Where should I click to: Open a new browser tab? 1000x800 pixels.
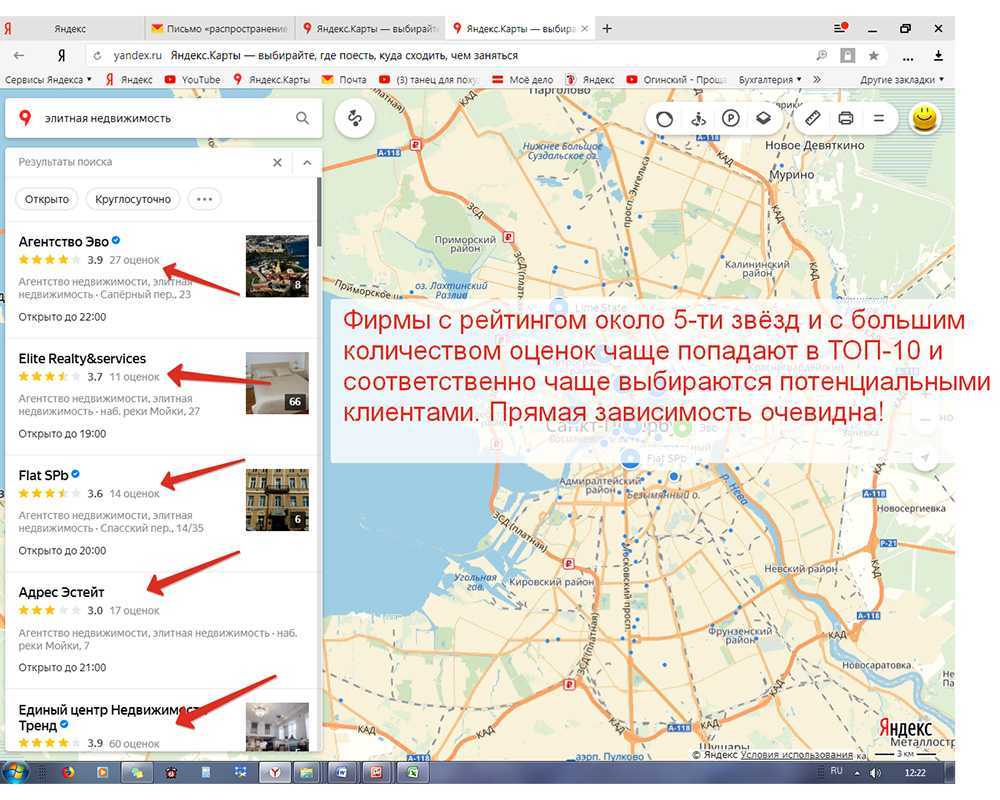click(x=607, y=29)
